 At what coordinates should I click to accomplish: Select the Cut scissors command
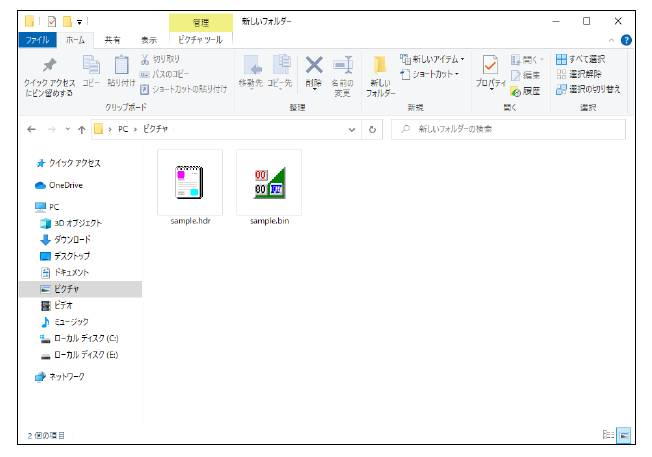point(160,59)
